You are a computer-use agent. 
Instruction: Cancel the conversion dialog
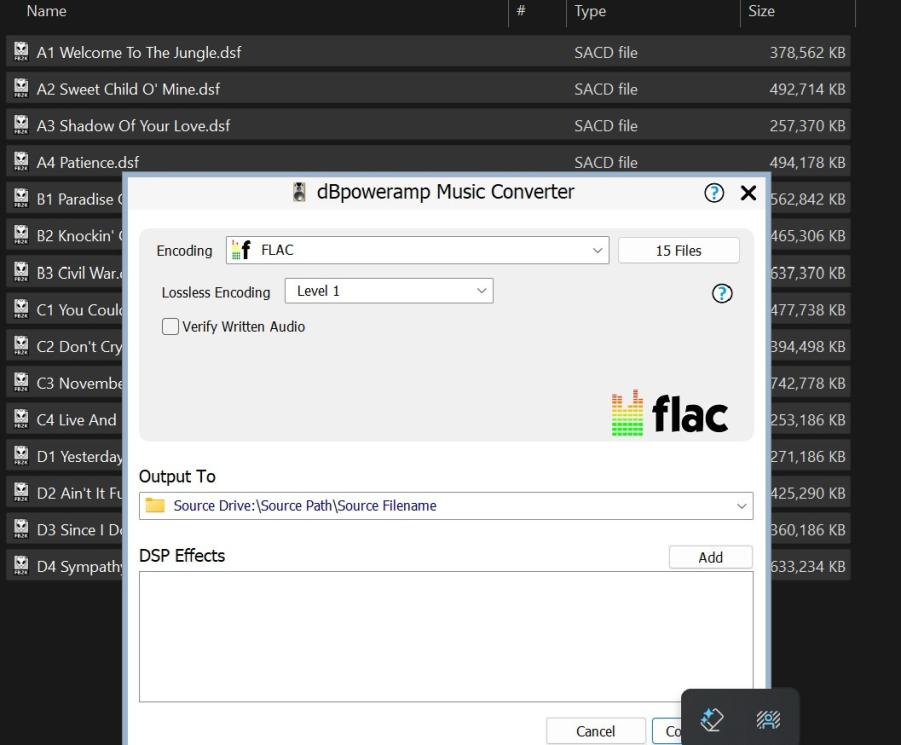click(x=595, y=731)
